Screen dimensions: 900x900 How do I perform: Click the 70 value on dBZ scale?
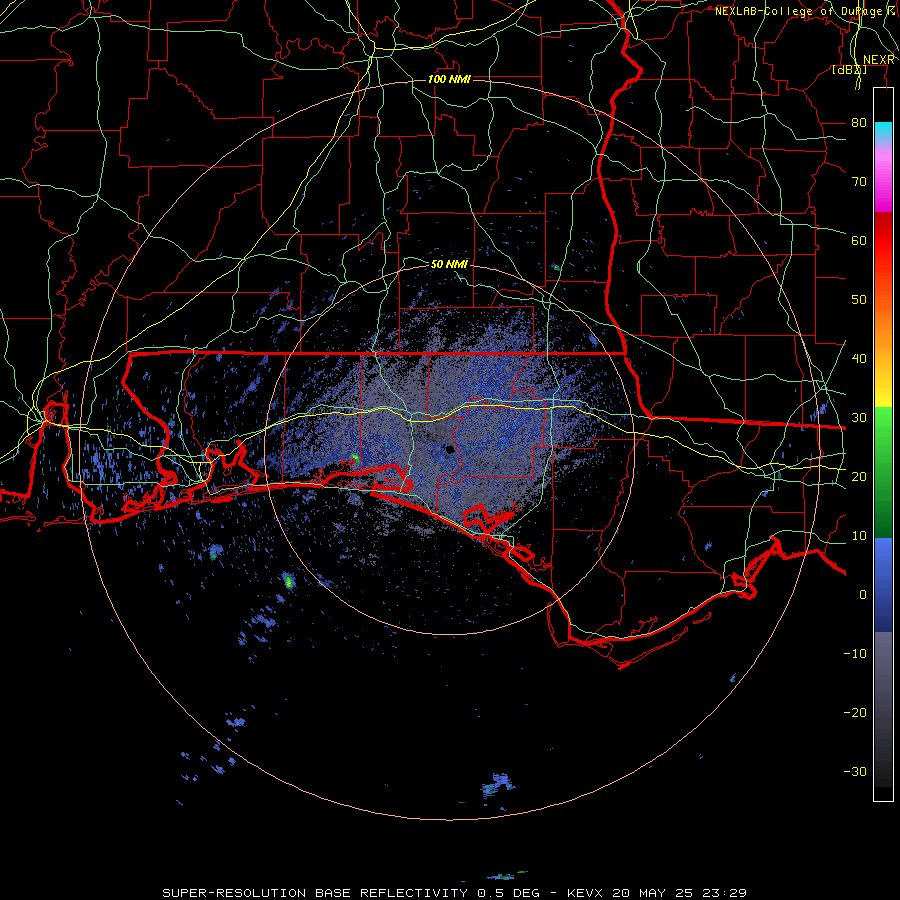859,182
